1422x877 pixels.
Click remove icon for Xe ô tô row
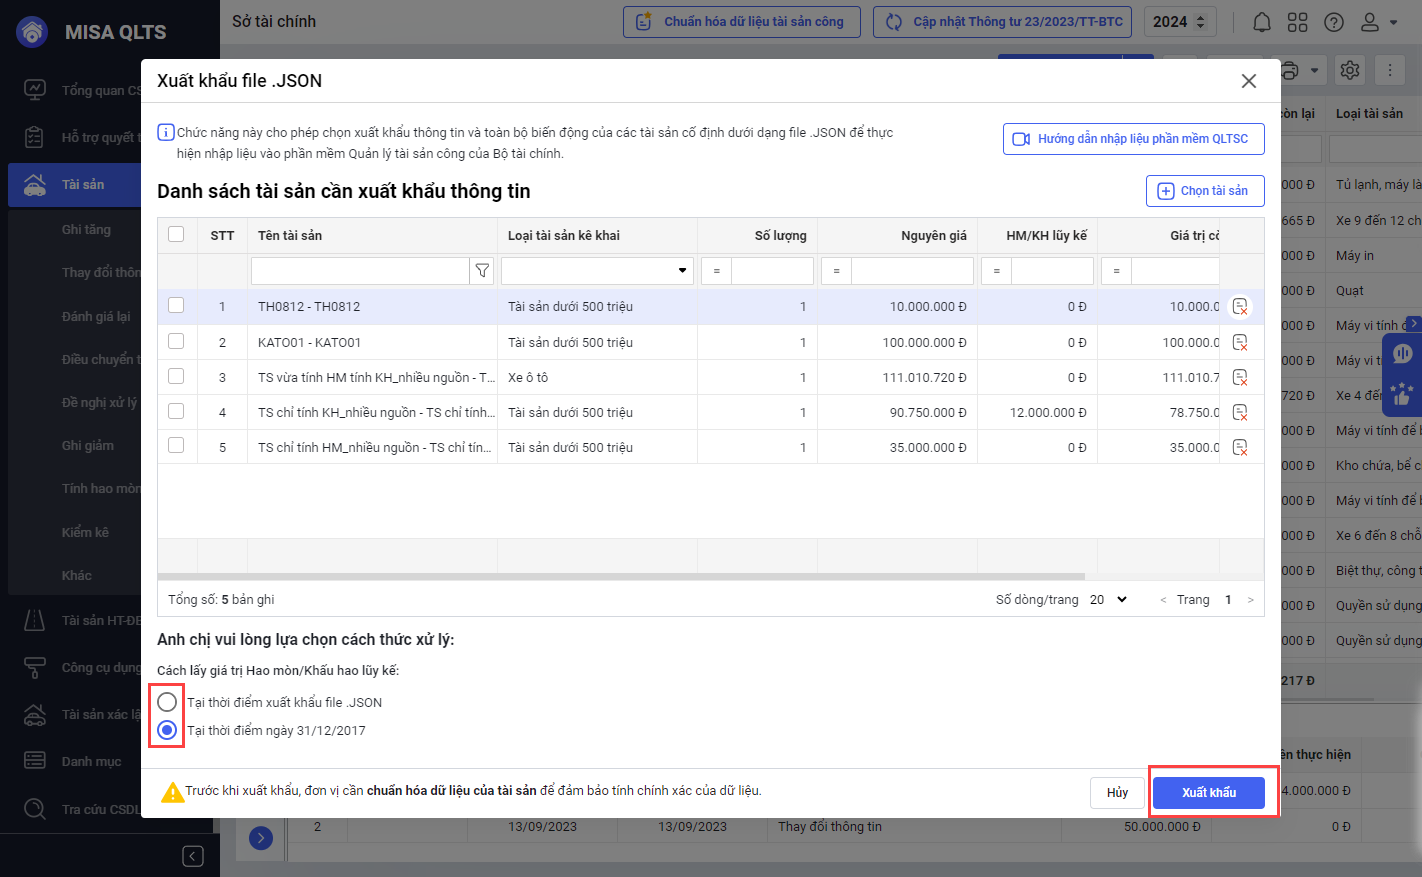point(1240,378)
